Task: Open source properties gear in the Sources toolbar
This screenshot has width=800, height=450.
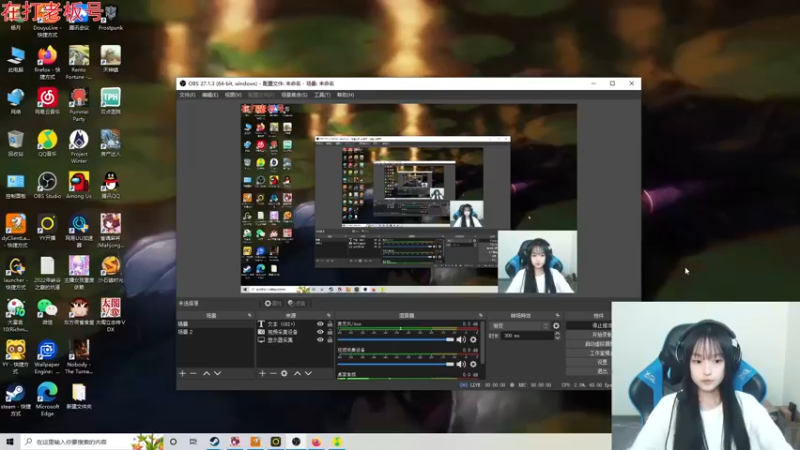Action: (x=284, y=373)
